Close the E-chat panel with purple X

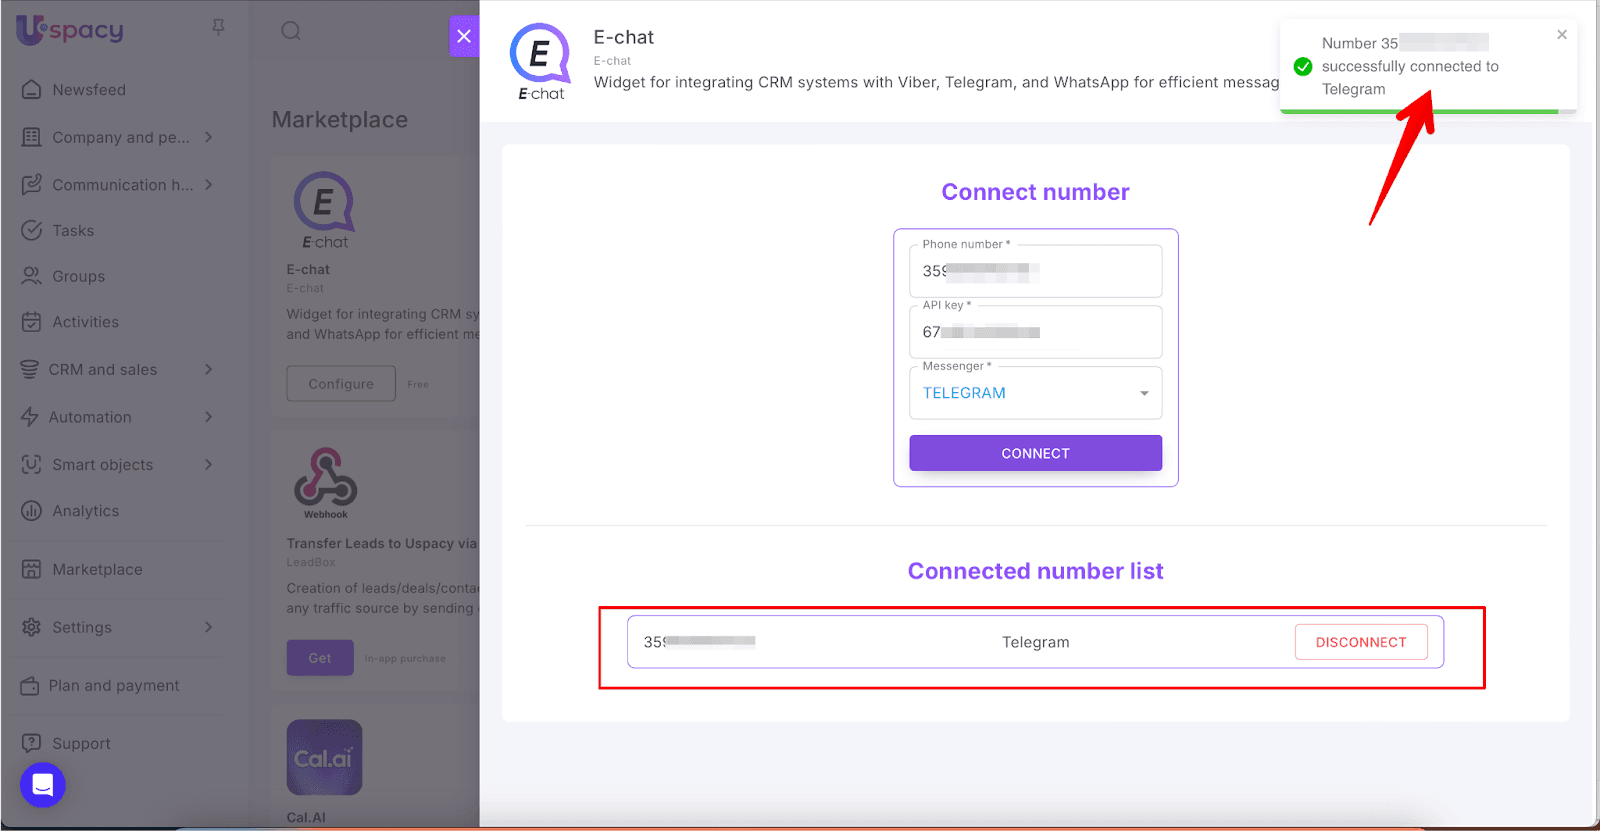tap(464, 37)
